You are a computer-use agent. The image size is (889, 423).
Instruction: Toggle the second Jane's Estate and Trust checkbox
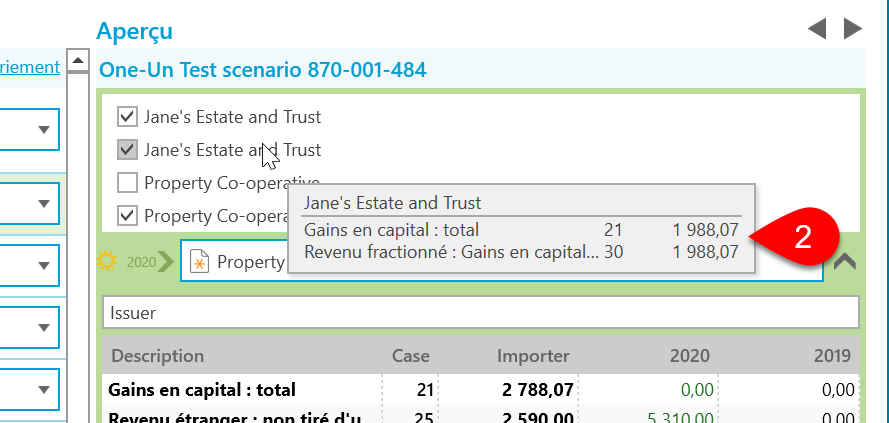[127, 150]
